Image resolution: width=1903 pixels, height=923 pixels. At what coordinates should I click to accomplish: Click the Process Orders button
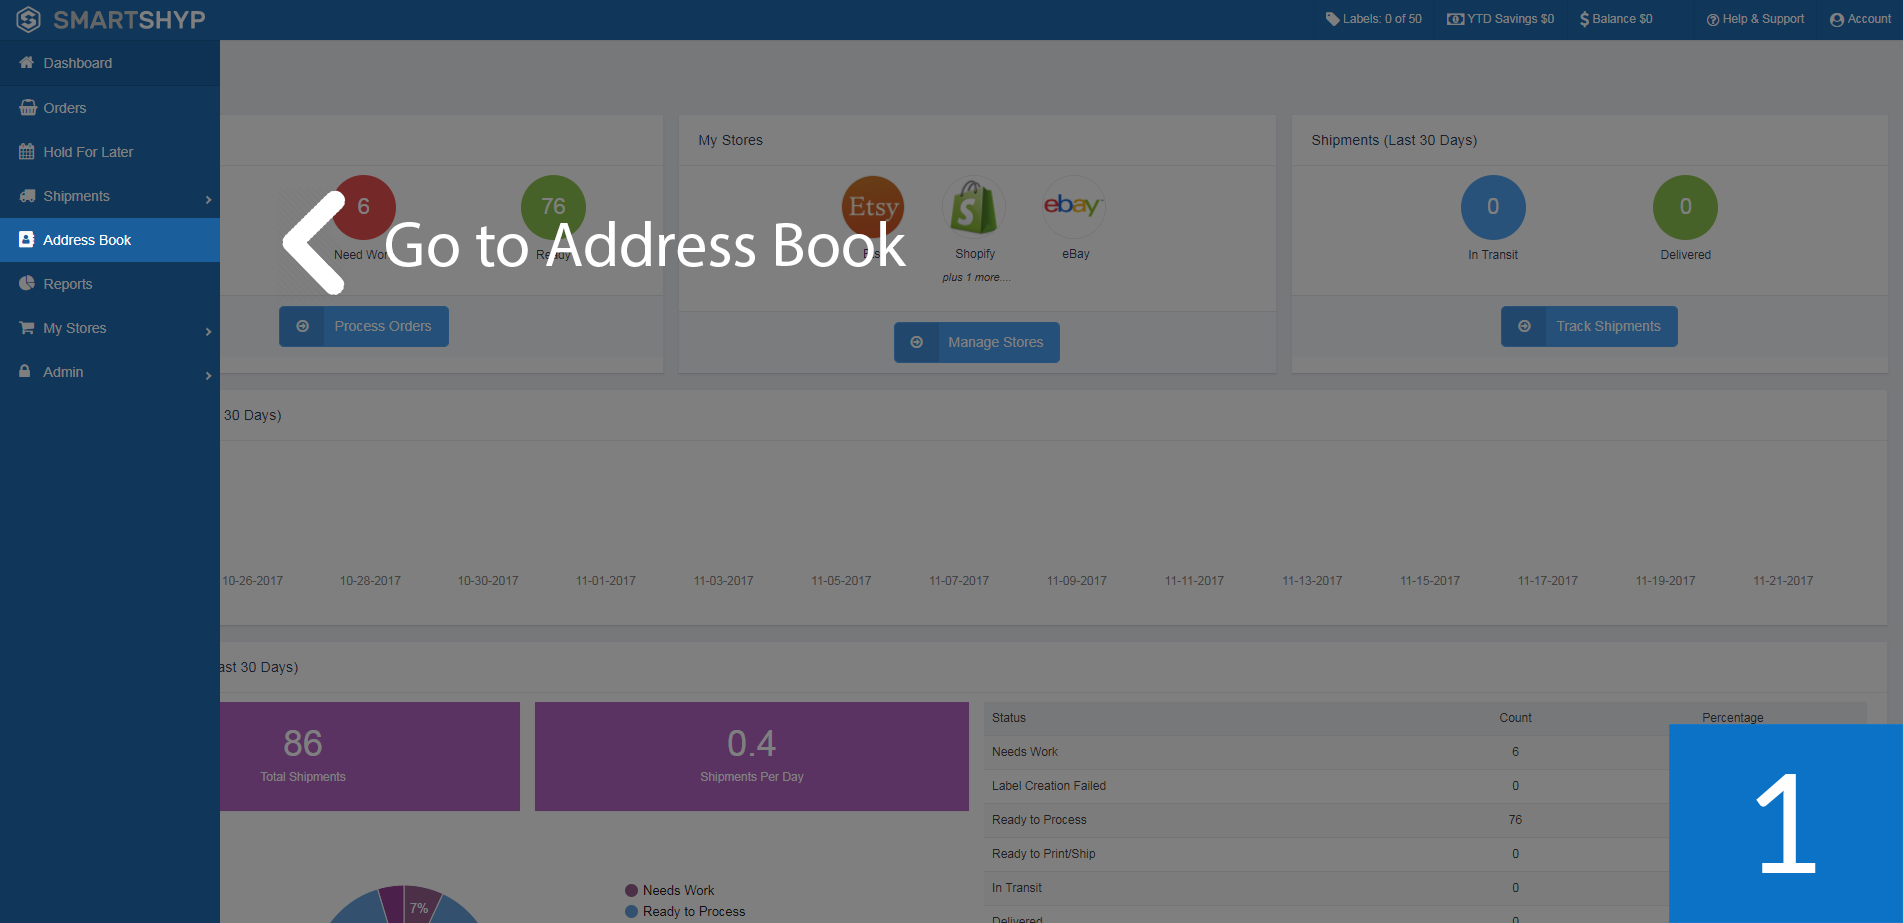(x=364, y=326)
